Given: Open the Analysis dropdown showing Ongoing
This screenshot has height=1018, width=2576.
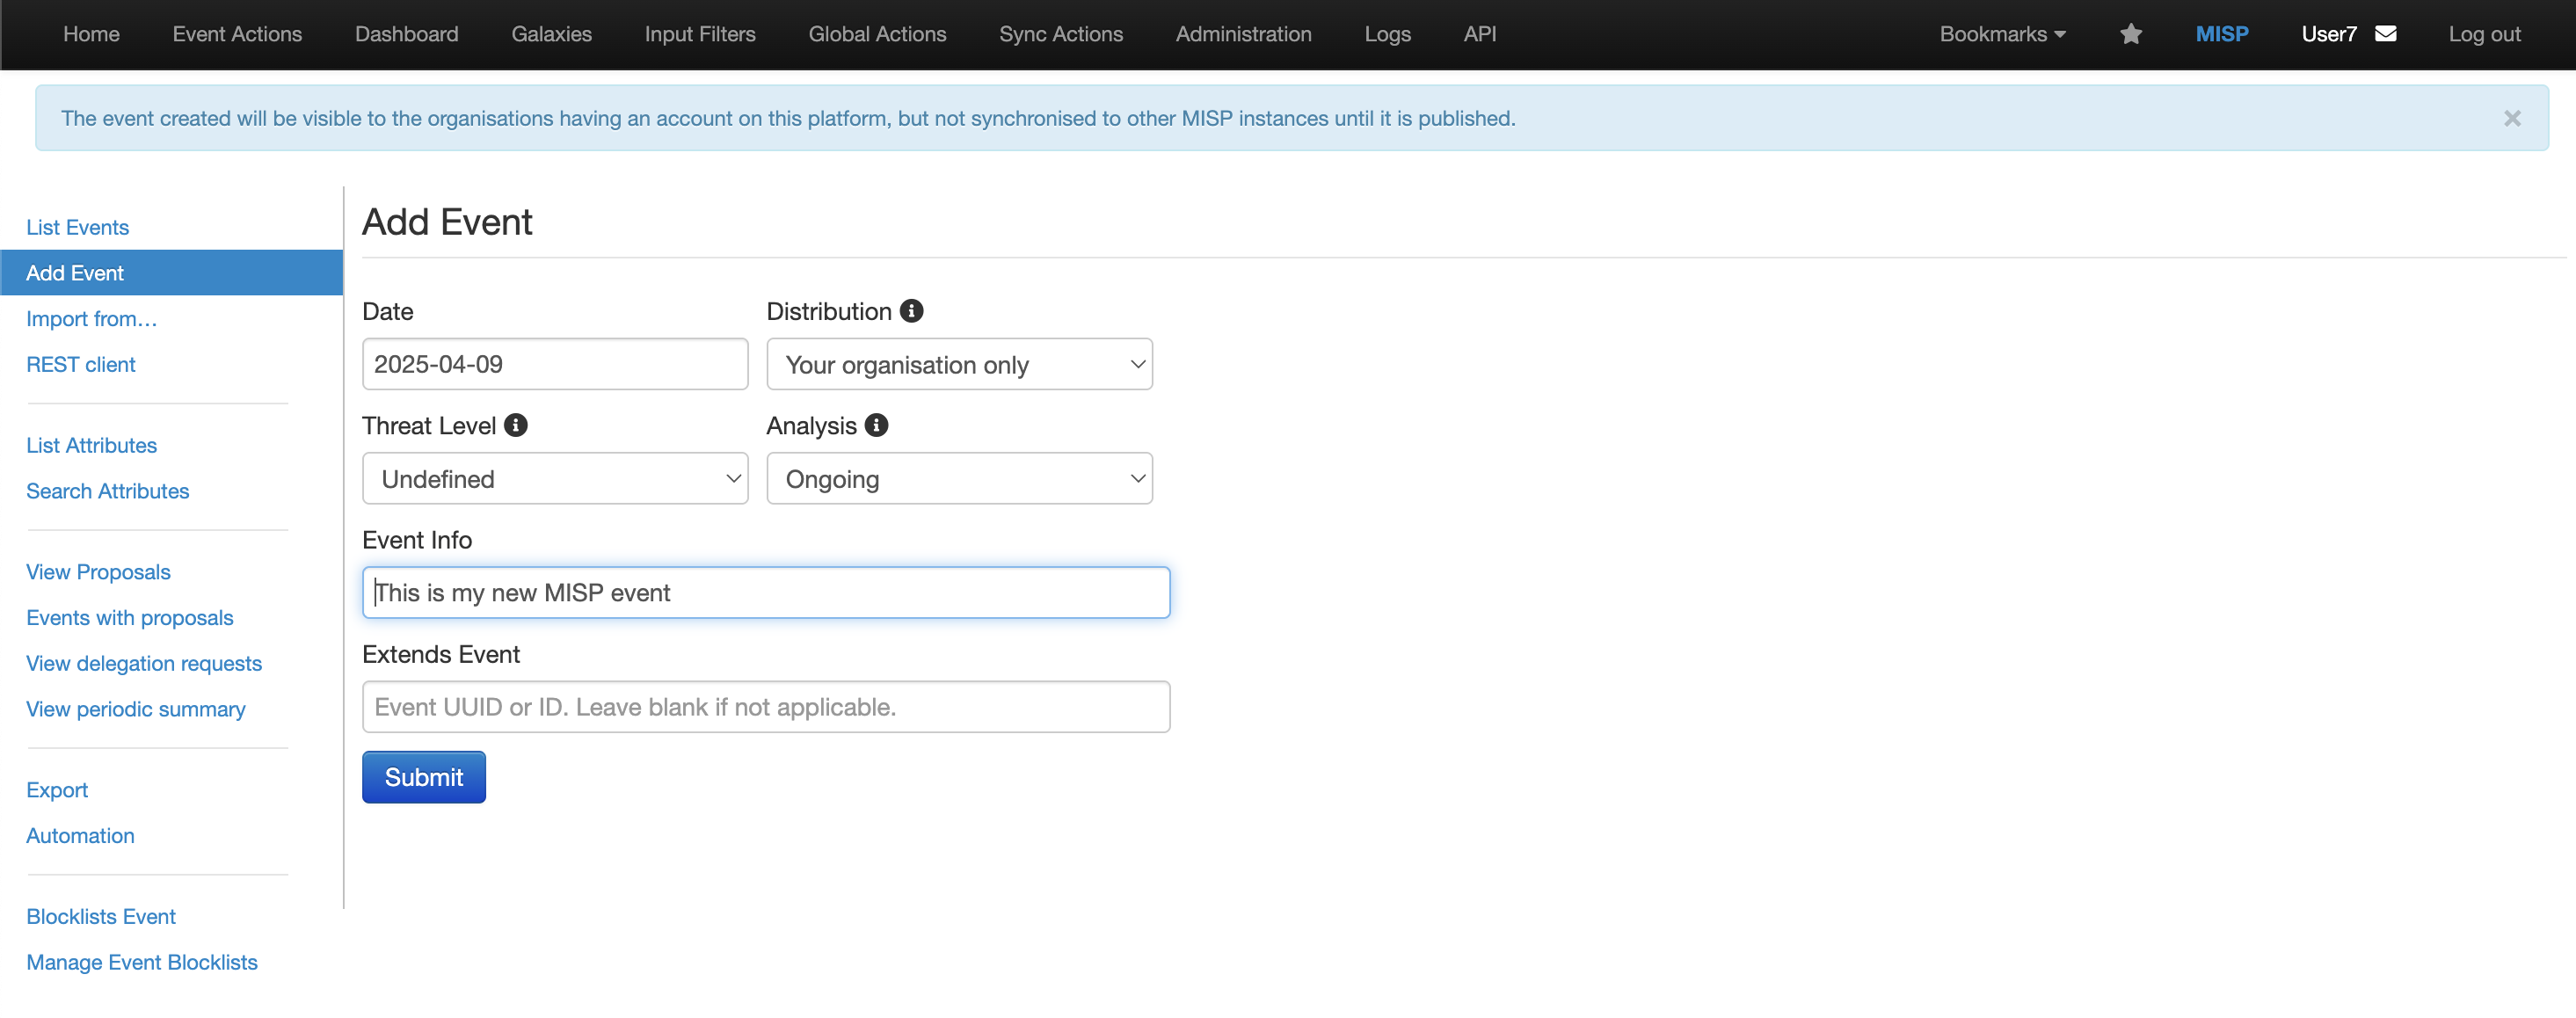Looking at the screenshot, I should tap(958, 479).
